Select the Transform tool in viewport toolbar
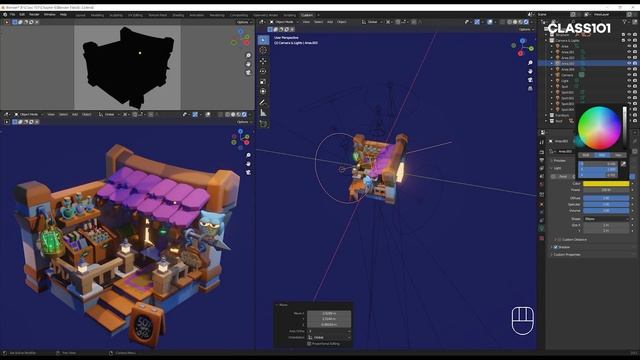The image size is (640, 360). click(263, 91)
